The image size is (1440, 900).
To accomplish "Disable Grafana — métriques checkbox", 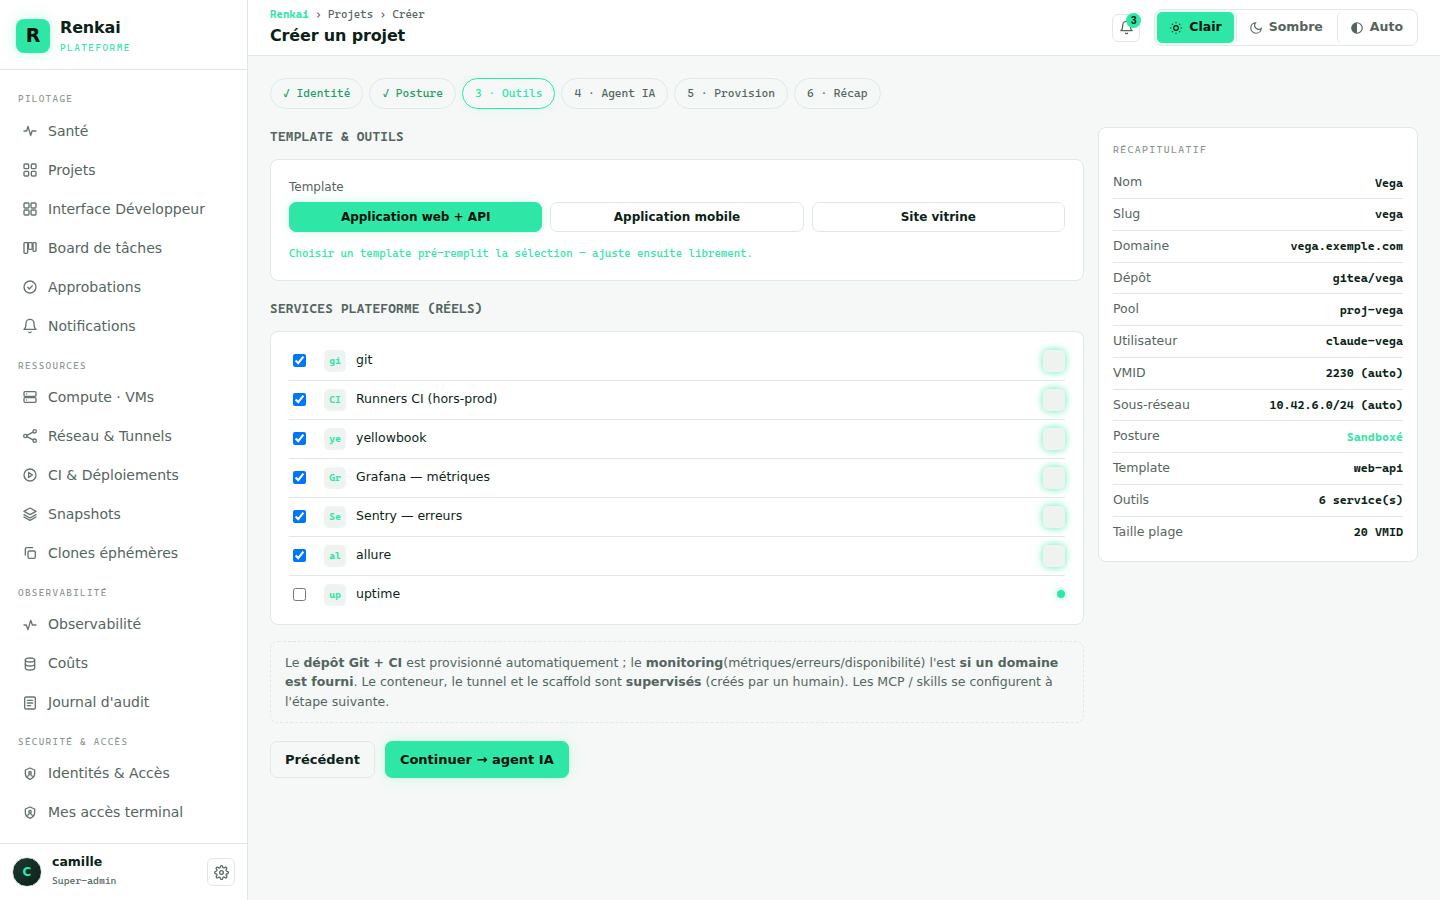I will point(299,477).
